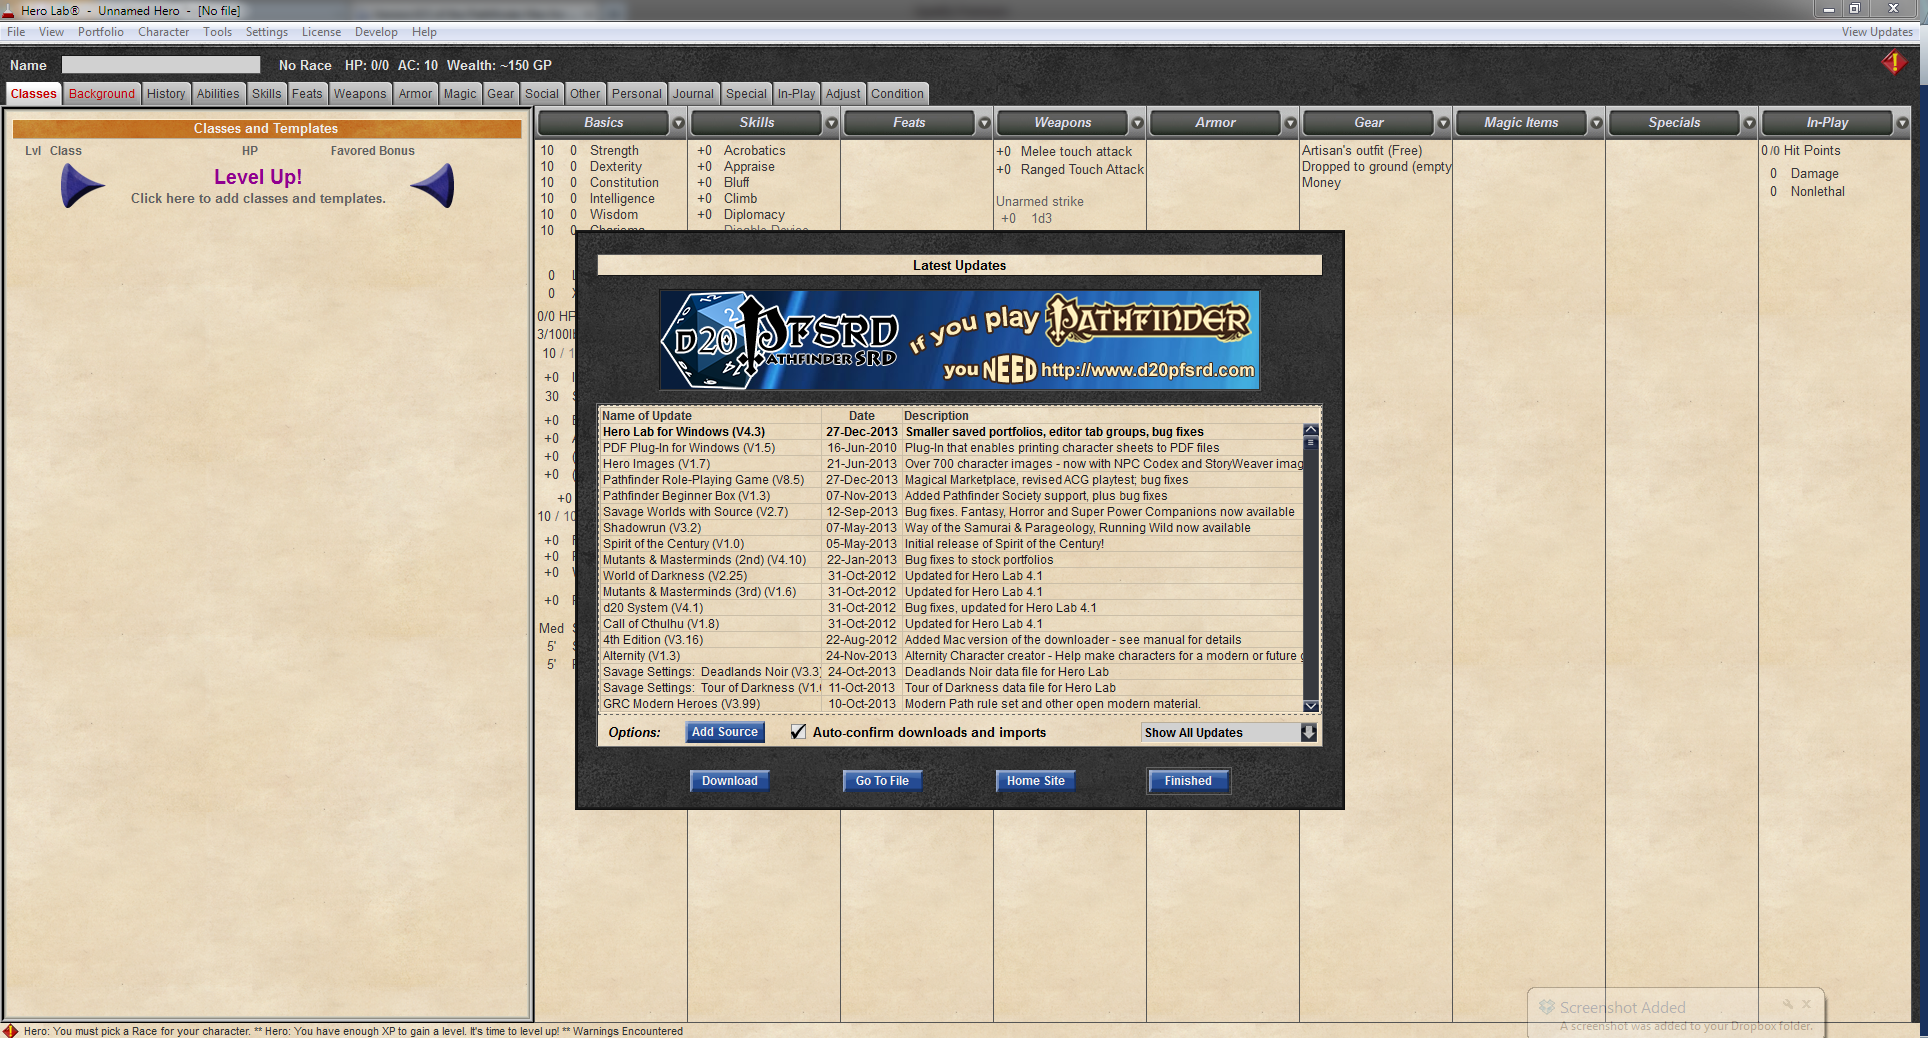Select World of Darkness (V2.25) row
1928x1038 pixels.
[951, 576]
